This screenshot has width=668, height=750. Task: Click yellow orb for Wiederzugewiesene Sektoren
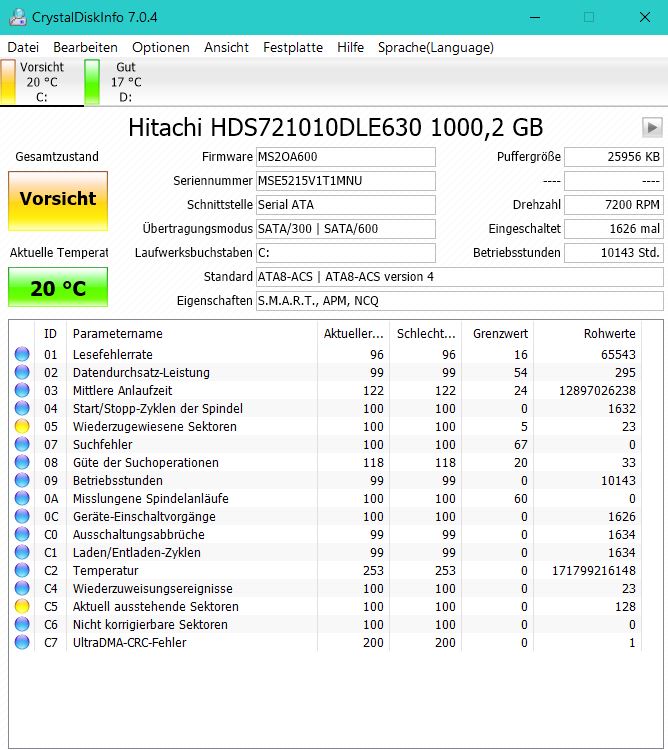[x=22, y=426]
